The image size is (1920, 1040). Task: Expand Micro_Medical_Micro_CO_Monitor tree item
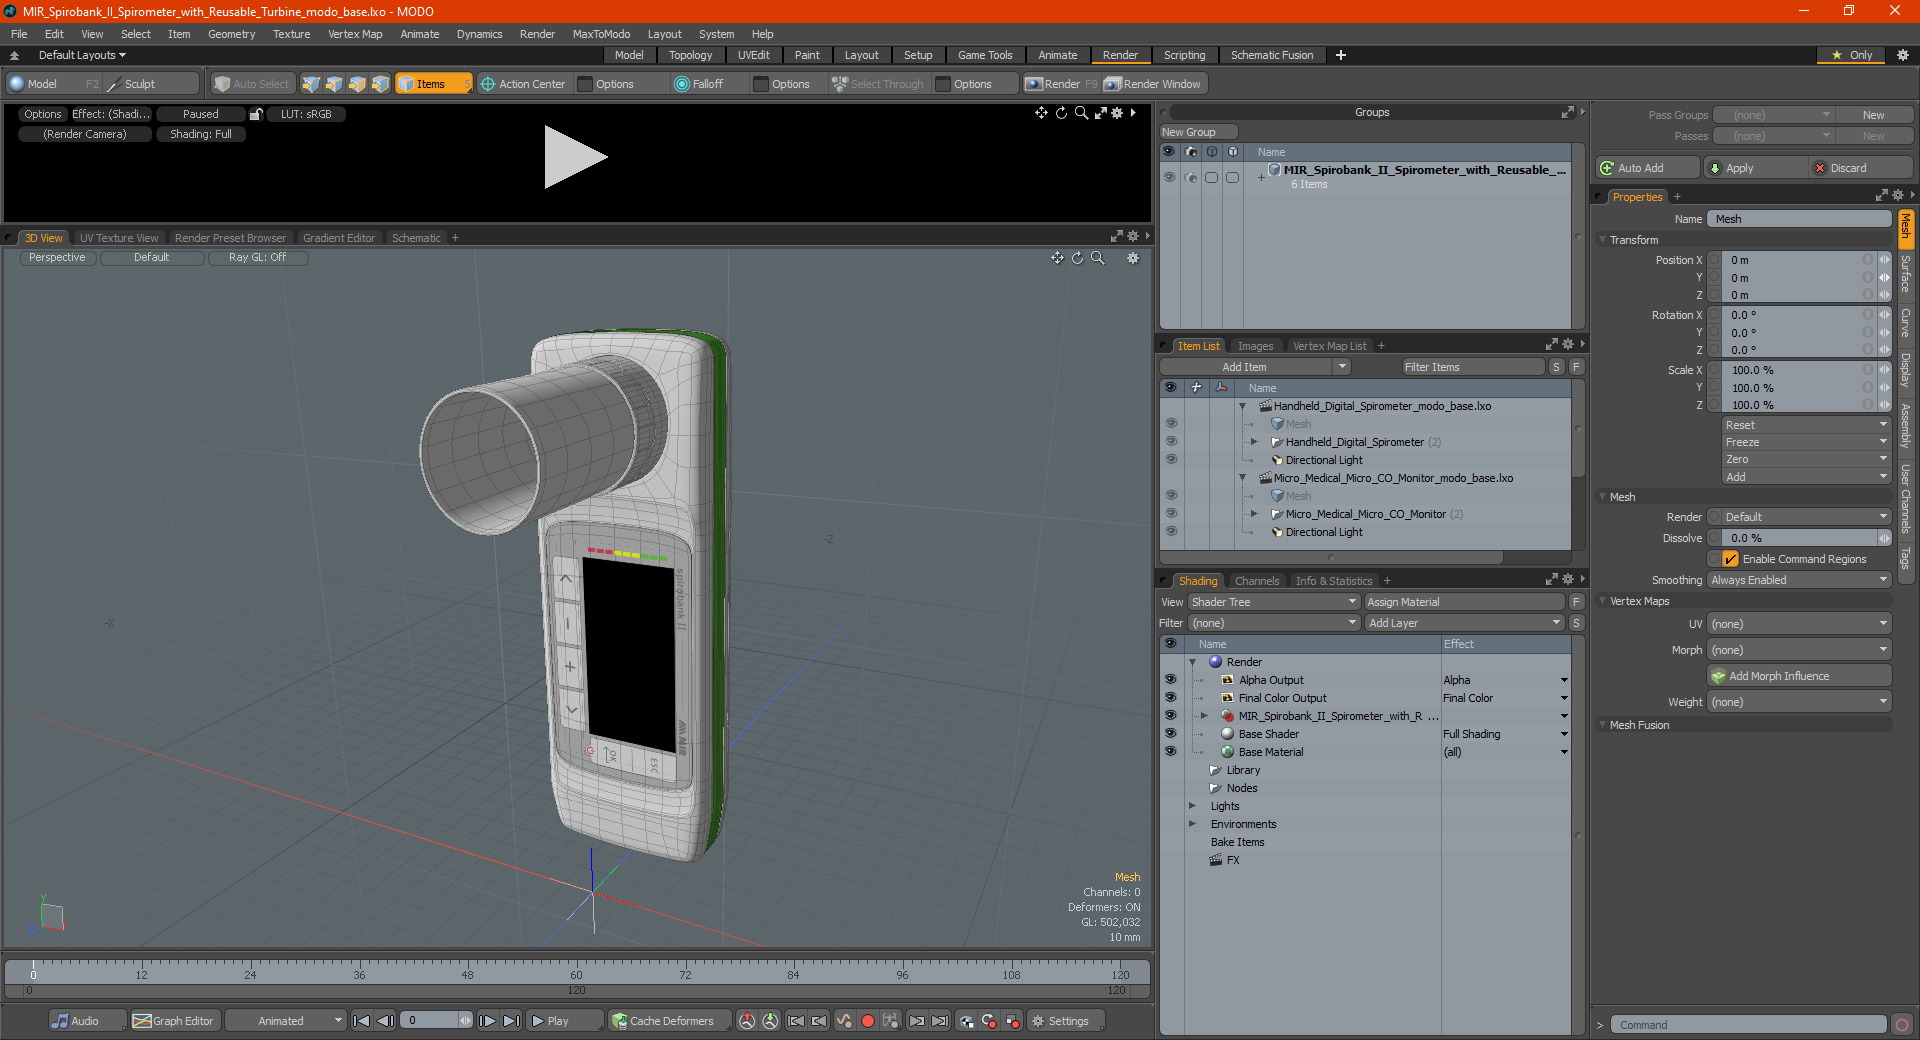pos(1254,514)
